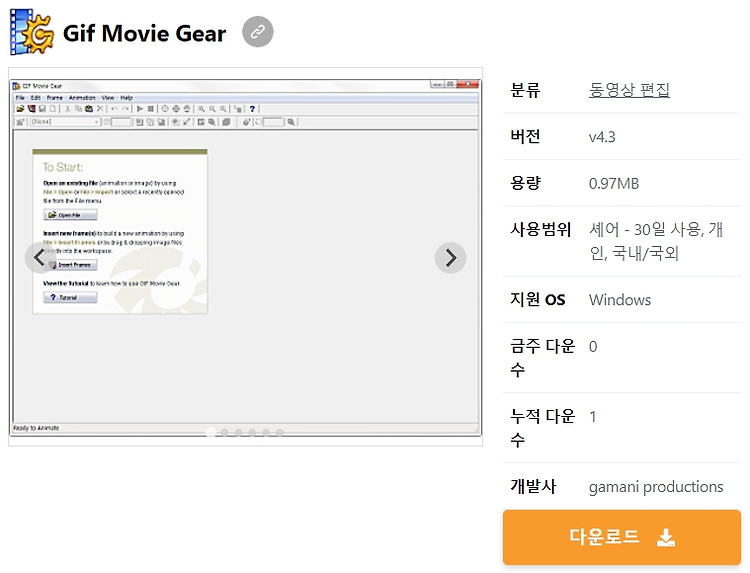
Task: Open the Gif Movie Gear screenshot preview
Action: (x=245, y=257)
